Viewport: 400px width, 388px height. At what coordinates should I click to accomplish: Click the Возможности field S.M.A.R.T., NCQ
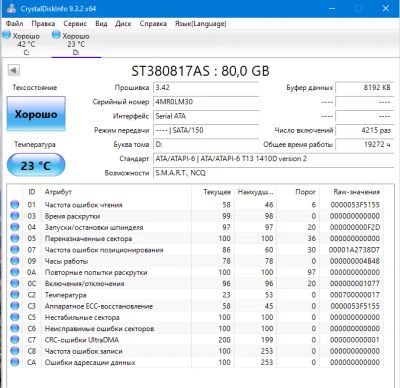click(273, 173)
